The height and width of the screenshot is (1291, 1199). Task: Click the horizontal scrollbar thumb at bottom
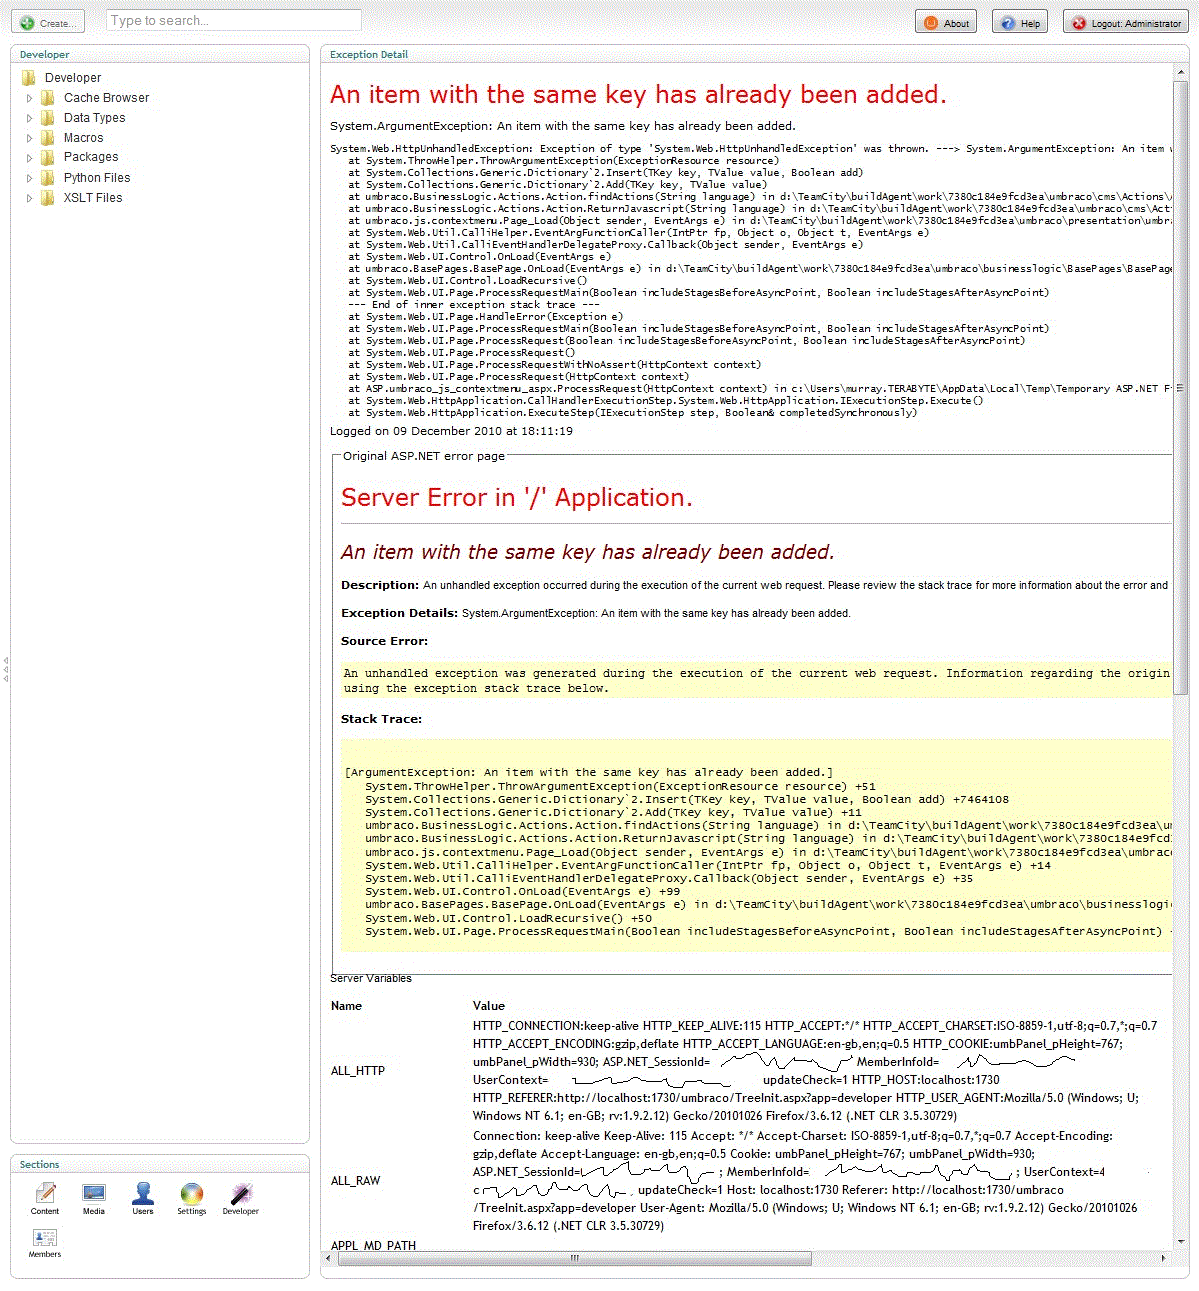574,1258
